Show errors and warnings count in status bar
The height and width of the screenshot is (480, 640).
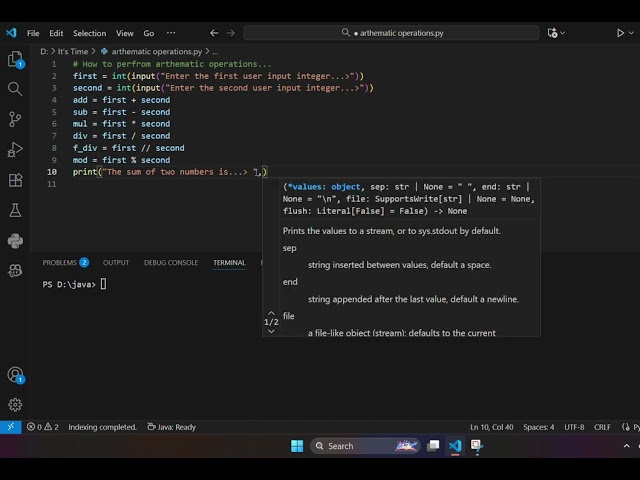coord(42,427)
